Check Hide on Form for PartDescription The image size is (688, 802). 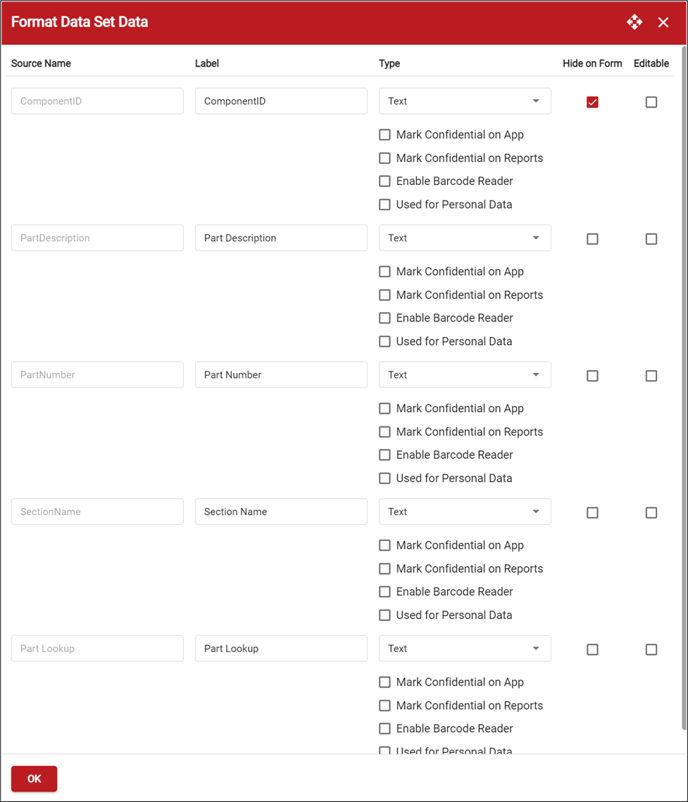(x=592, y=239)
